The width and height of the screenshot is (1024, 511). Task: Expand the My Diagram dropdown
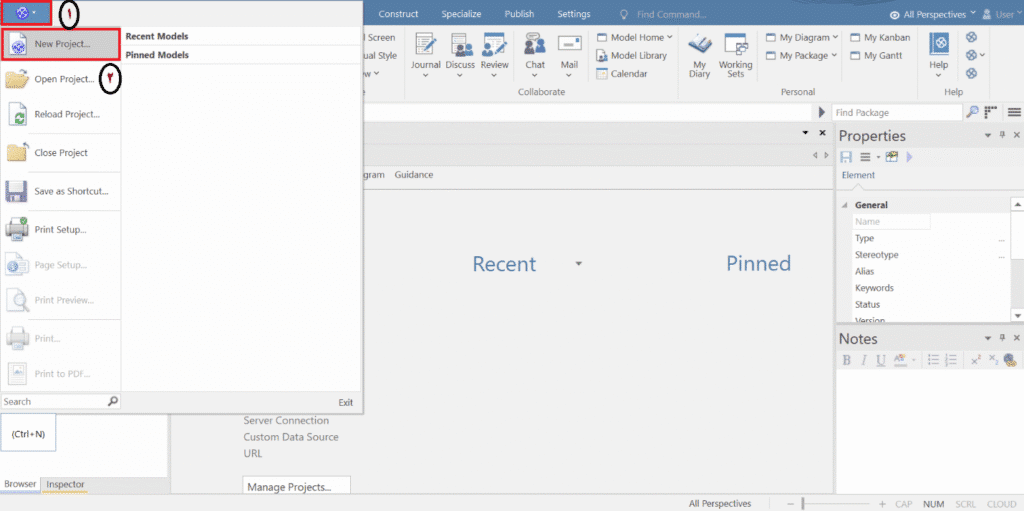(801, 37)
